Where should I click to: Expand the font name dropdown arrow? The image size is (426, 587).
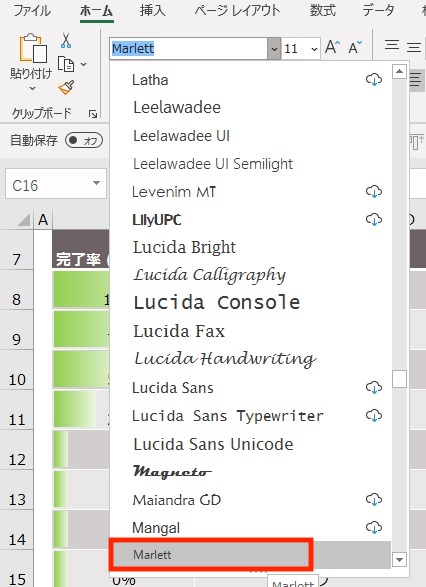pos(274,49)
